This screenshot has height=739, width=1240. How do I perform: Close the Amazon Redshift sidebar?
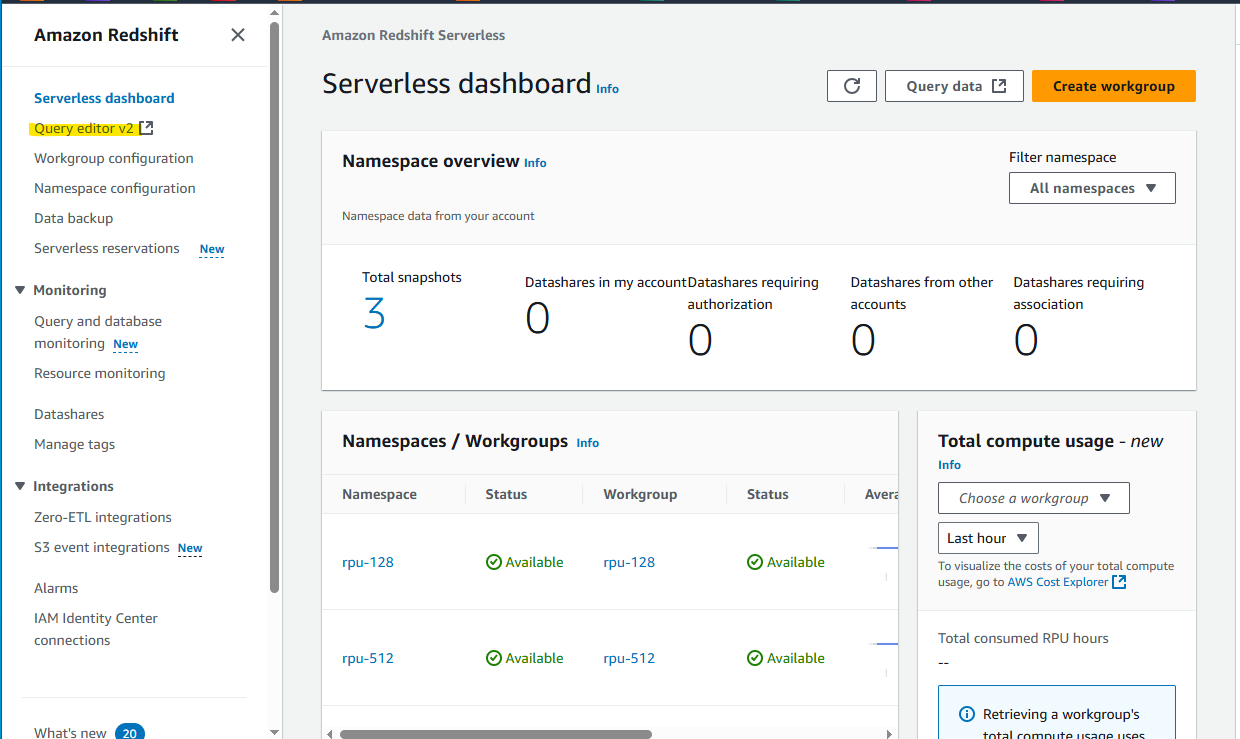[238, 35]
